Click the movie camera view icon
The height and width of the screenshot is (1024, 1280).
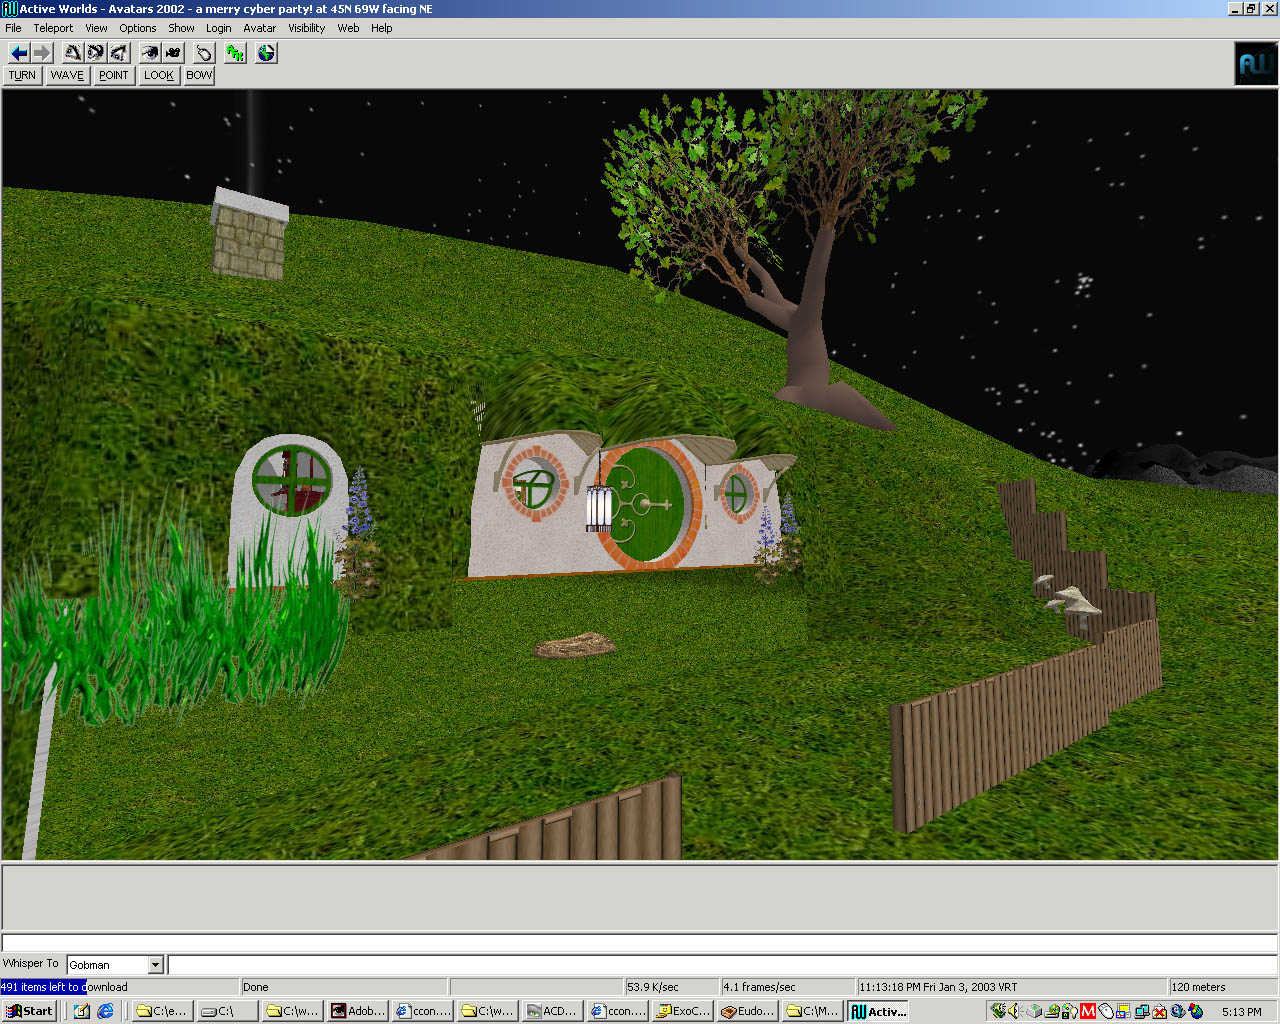tap(173, 53)
